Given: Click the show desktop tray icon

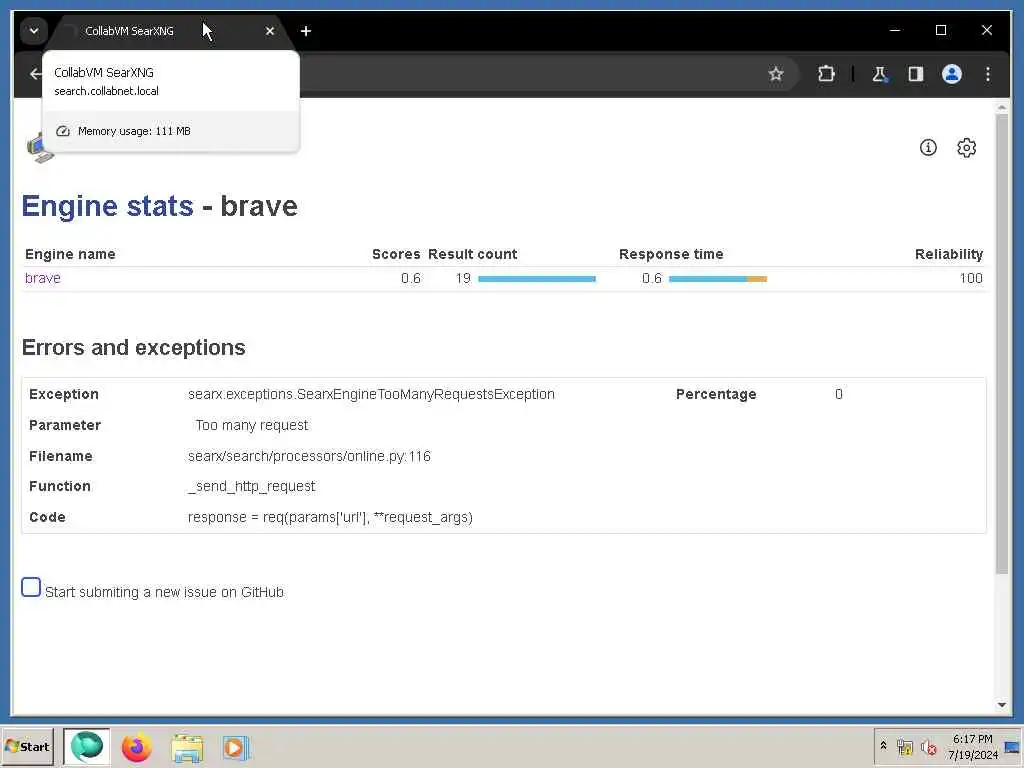Looking at the screenshot, I should [1012, 746].
